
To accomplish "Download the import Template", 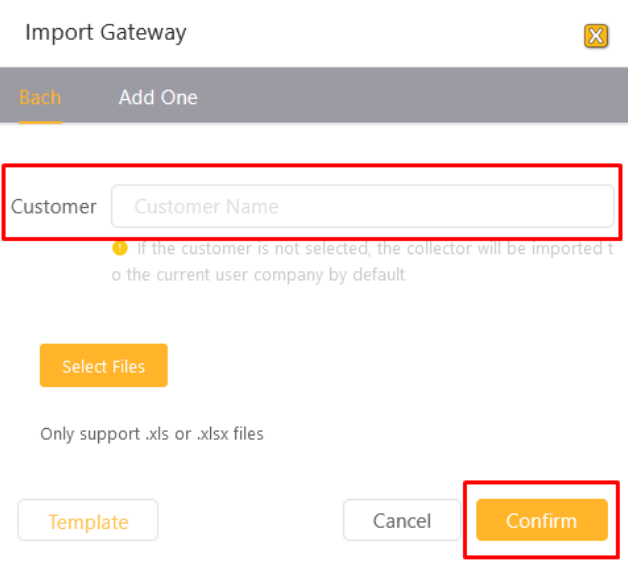I will click(88, 520).
